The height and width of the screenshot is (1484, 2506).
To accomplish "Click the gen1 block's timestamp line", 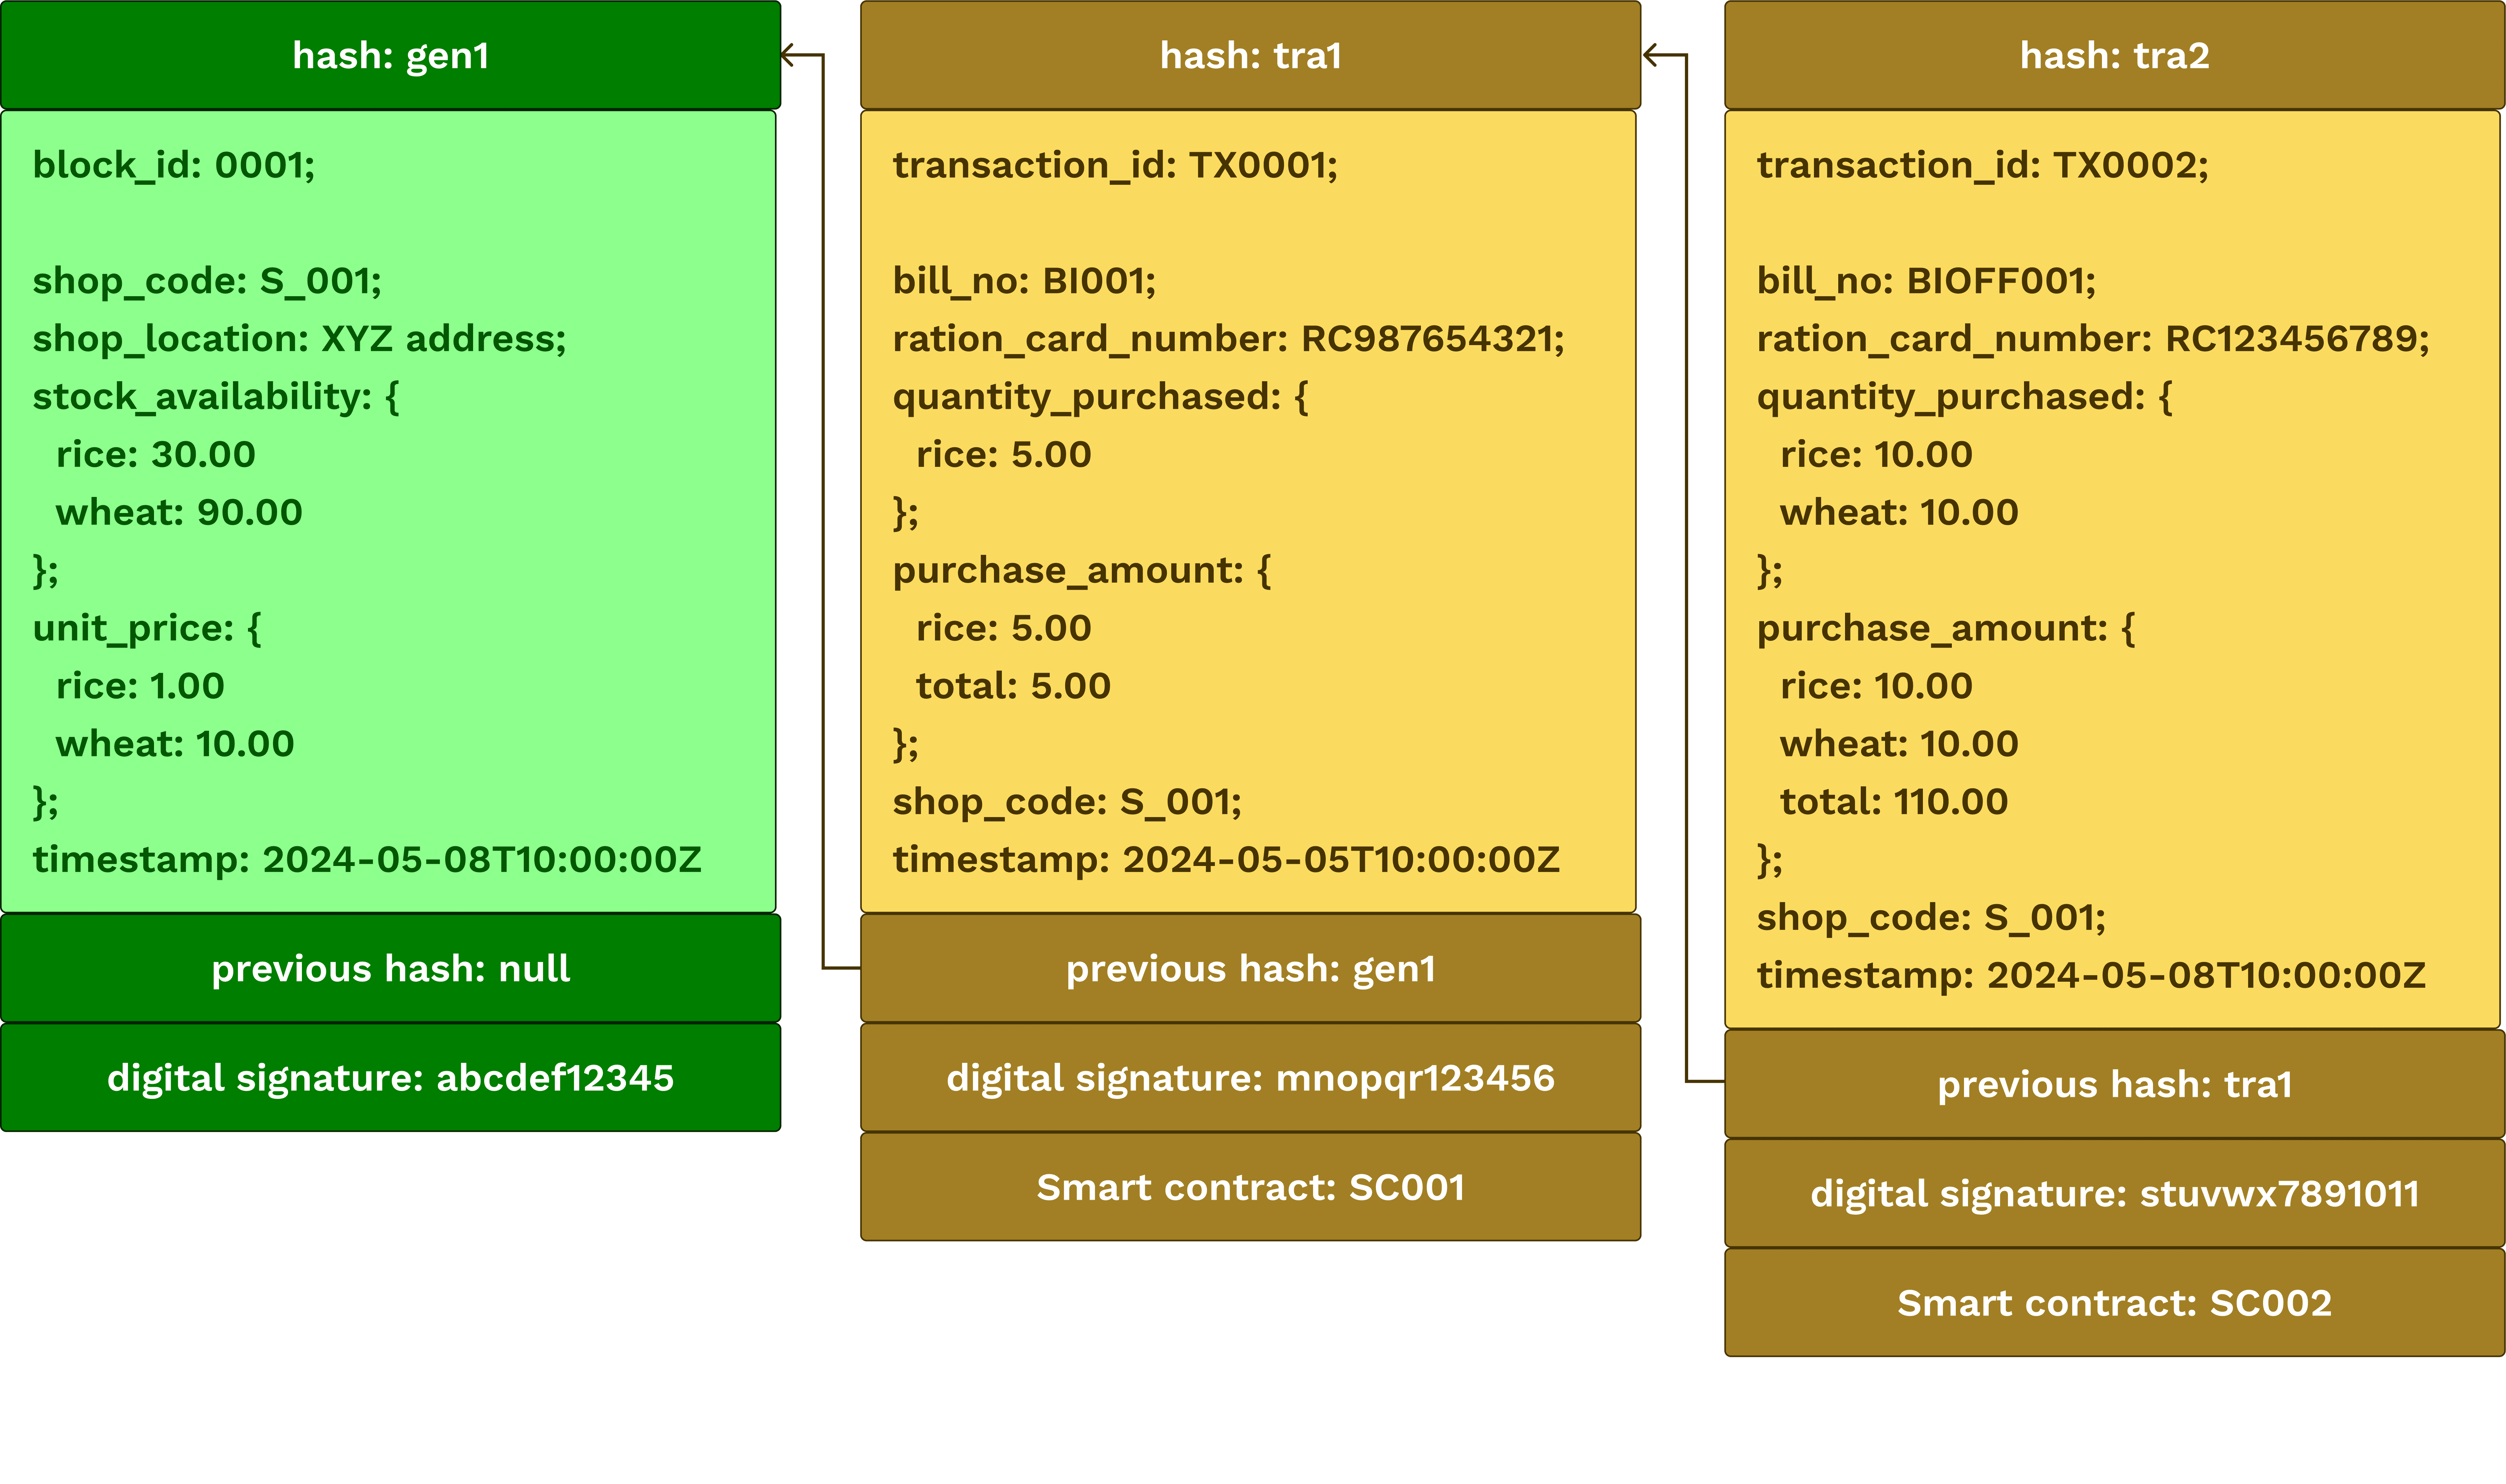I will [367, 860].
